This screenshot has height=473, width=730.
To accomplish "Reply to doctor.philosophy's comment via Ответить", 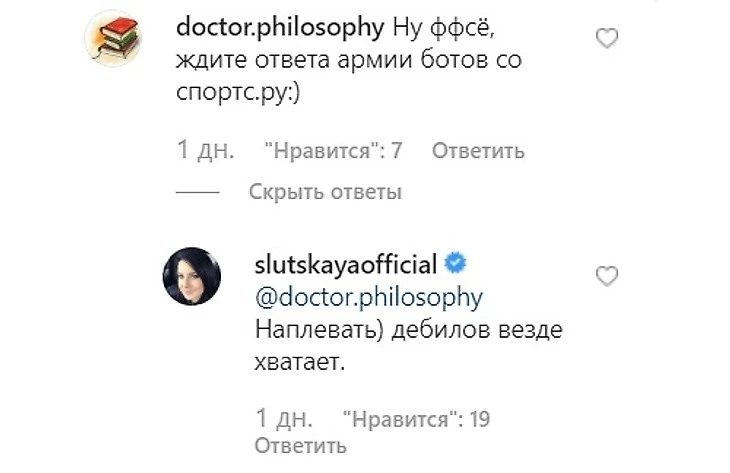I will [x=478, y=152].
